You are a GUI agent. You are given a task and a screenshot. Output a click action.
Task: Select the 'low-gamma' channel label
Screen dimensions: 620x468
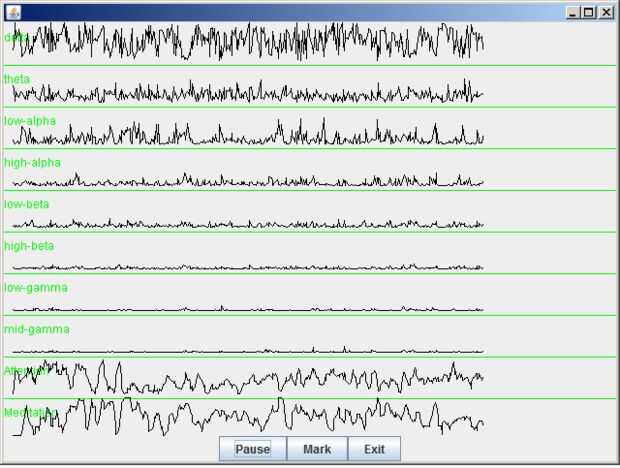(36, 288)
